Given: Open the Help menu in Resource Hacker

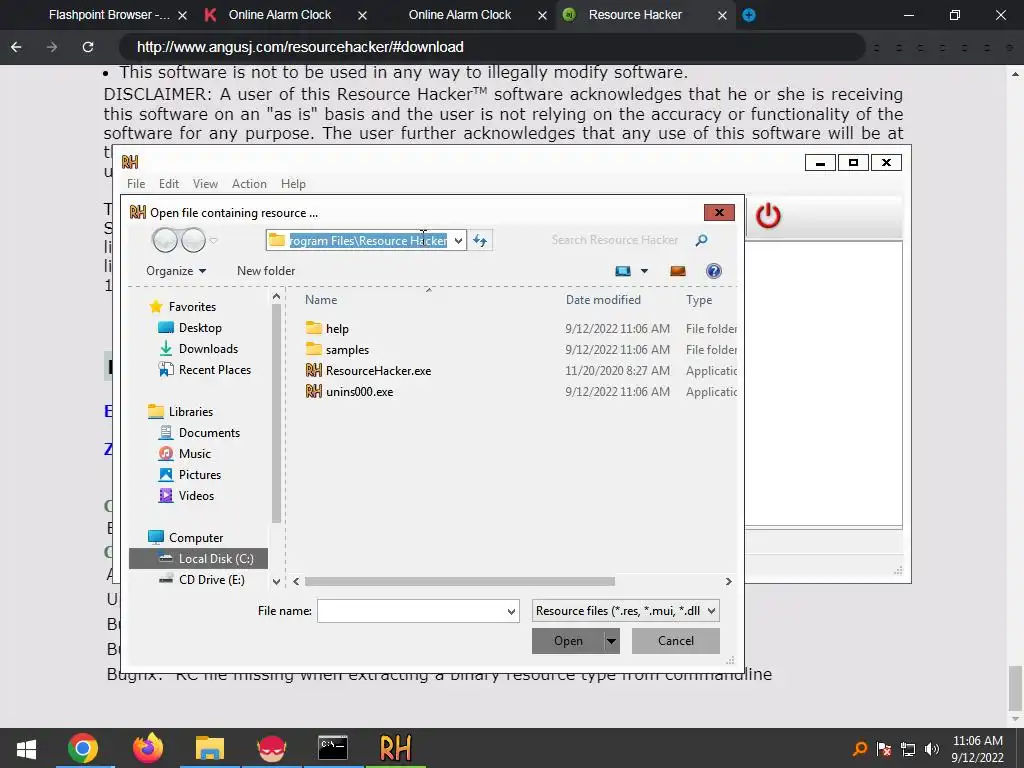Looking at the screenshot, I should pyautogui.click(x=293, y=184).
